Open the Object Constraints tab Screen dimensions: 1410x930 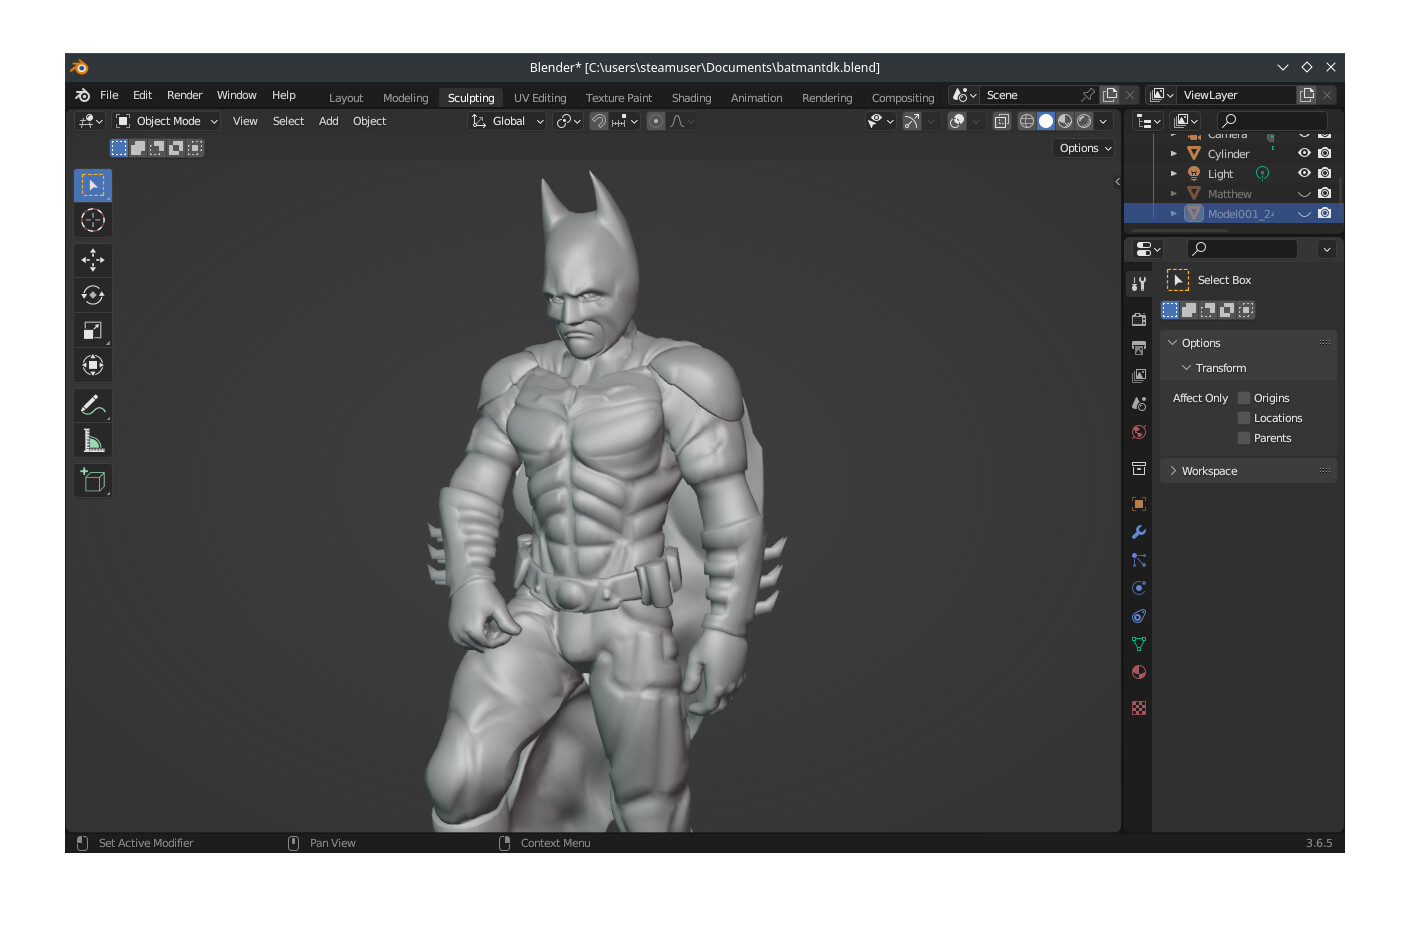[1138, 616]
